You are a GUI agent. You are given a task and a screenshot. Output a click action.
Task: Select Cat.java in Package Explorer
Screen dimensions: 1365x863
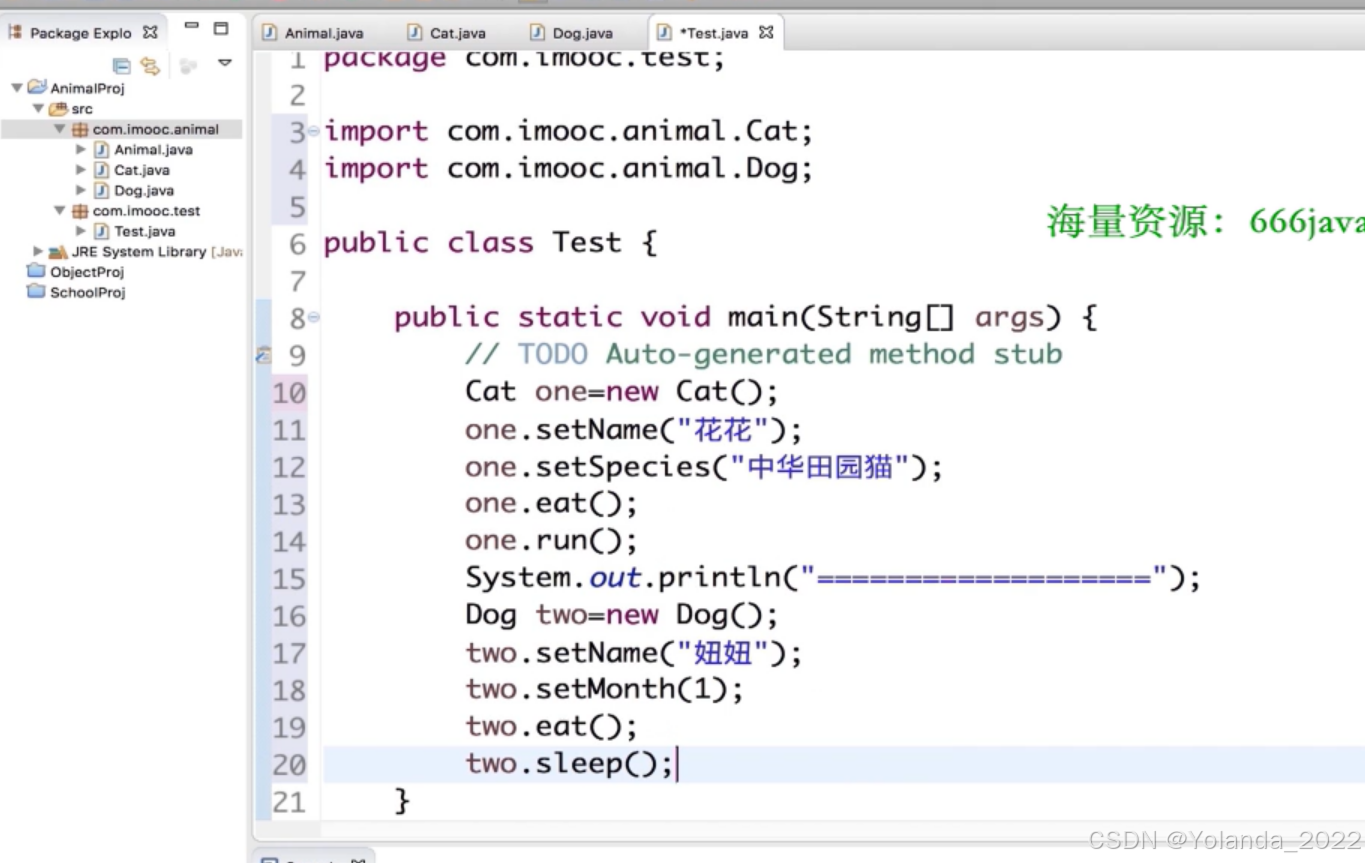[x=142, y=170]
